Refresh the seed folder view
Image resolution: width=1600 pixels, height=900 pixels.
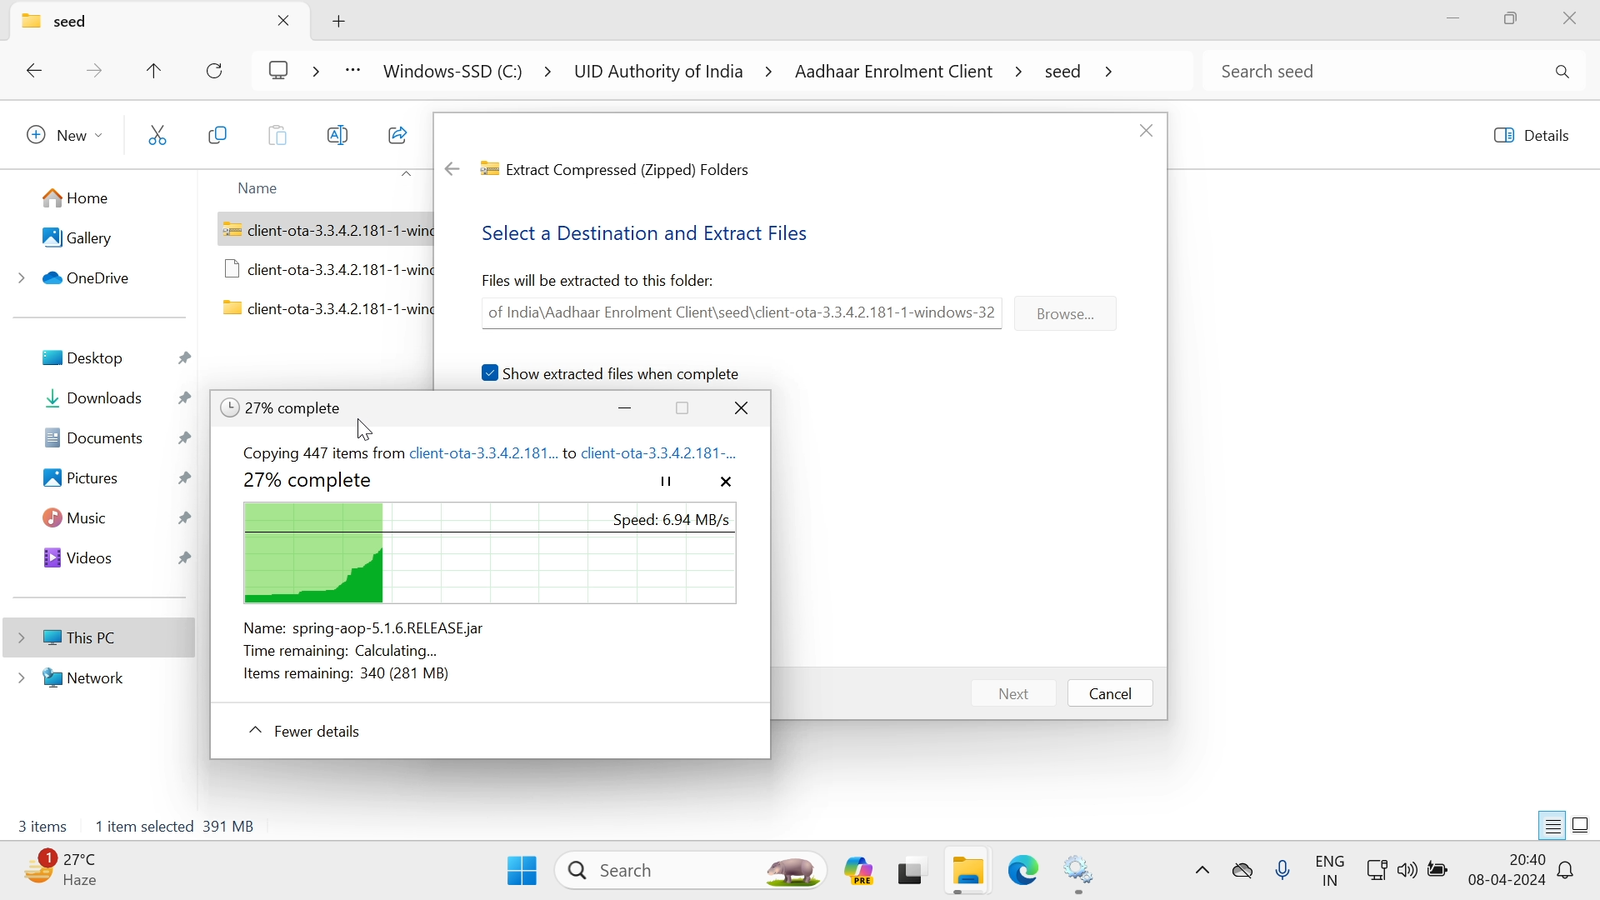tap(214, 71)
